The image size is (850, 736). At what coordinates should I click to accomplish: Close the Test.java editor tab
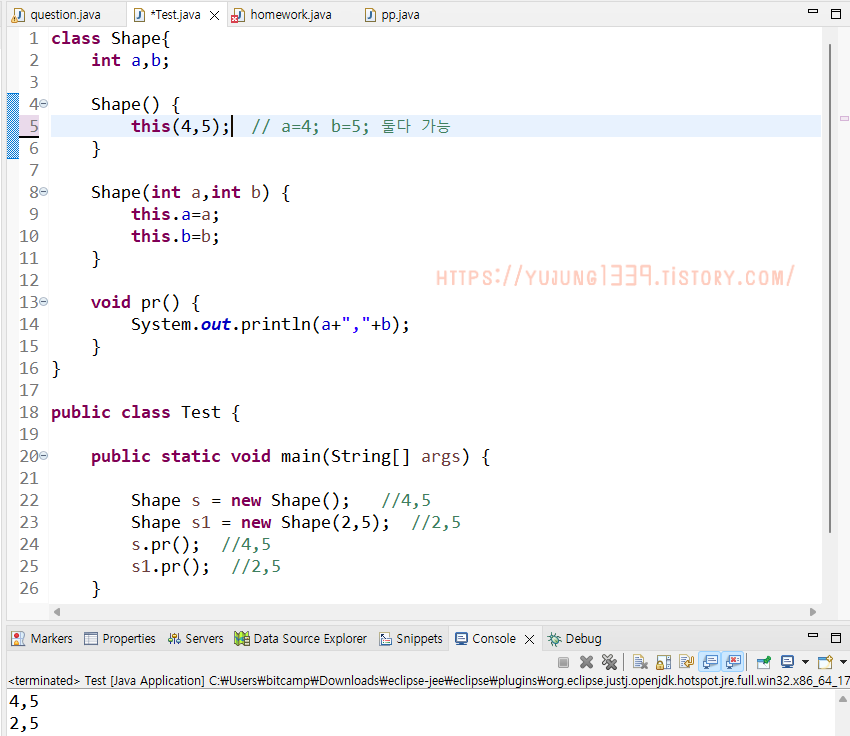click(x=215, y=15)
